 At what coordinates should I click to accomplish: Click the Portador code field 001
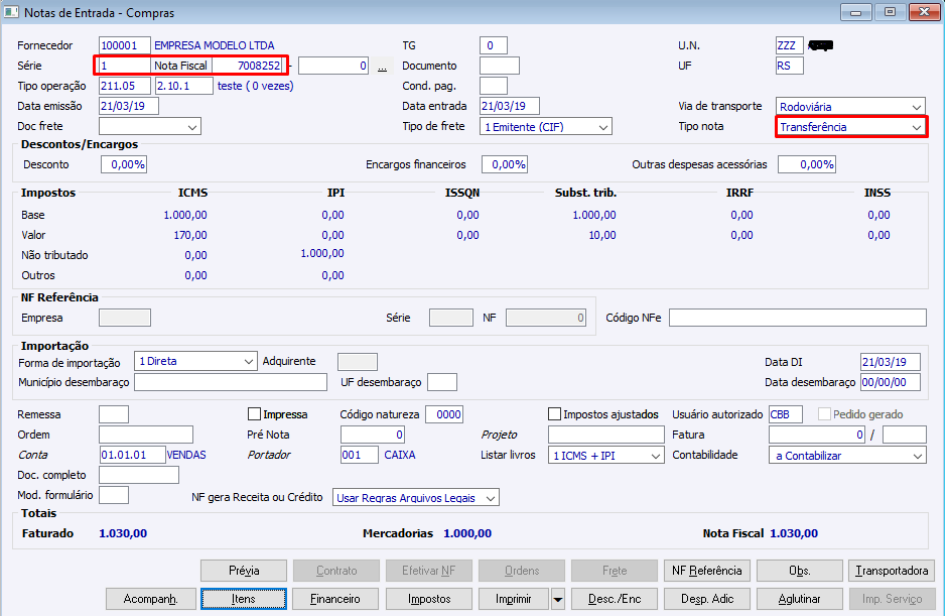point(360,455)
